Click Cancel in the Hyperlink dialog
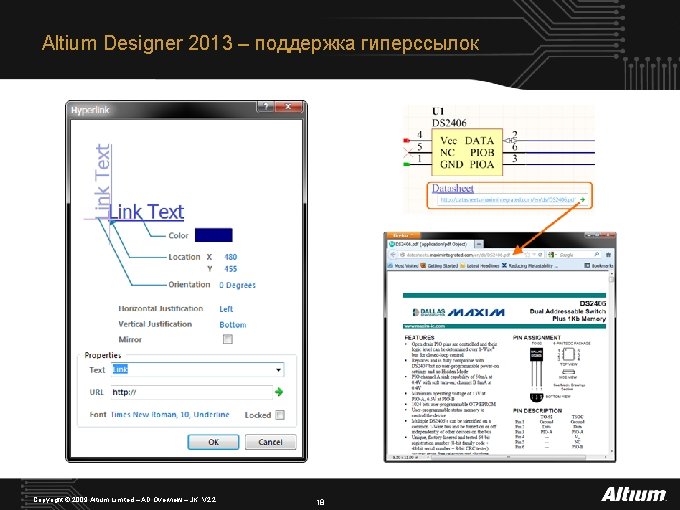The width and height of the screenshot is (680, 510). pos(270,442)
